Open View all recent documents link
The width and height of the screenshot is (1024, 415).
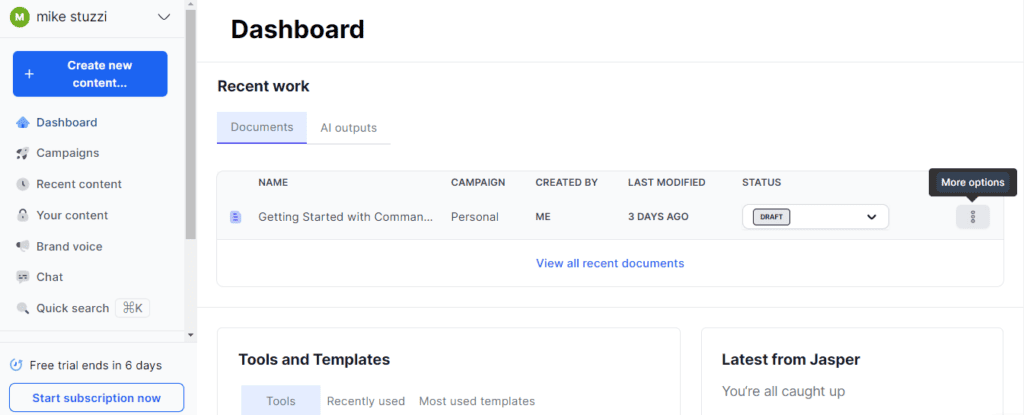coord(610,263)
